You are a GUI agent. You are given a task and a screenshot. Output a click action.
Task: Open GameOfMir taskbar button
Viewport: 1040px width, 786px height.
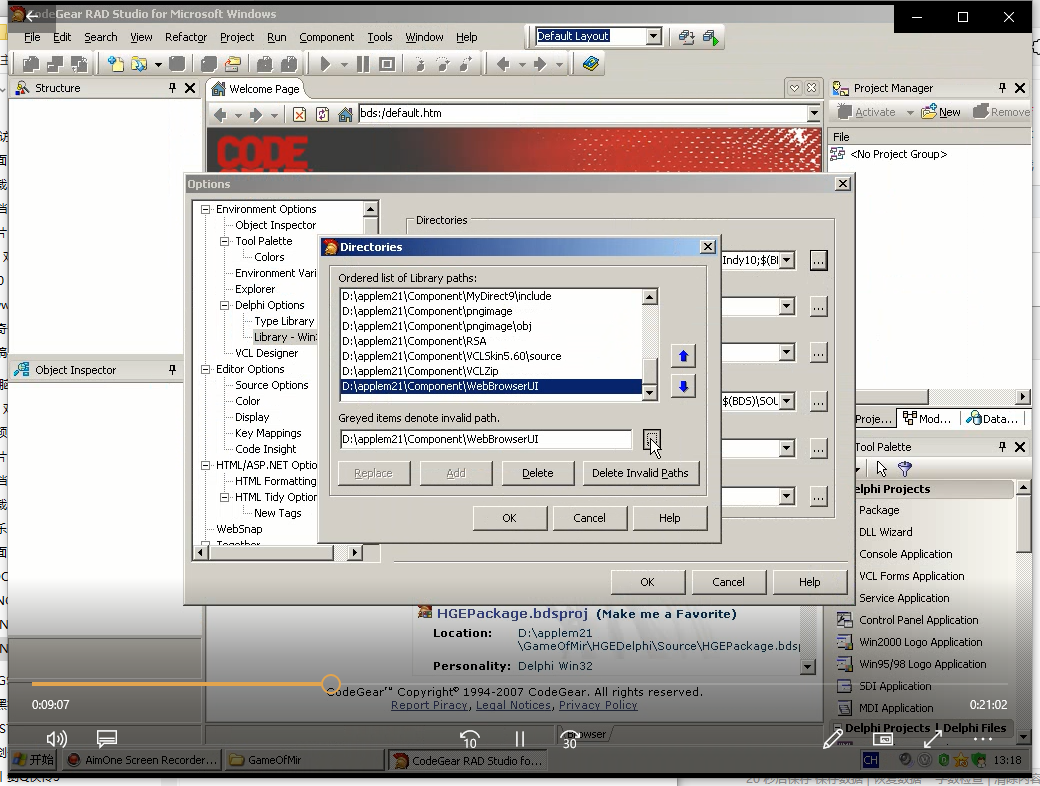[304, 760]
